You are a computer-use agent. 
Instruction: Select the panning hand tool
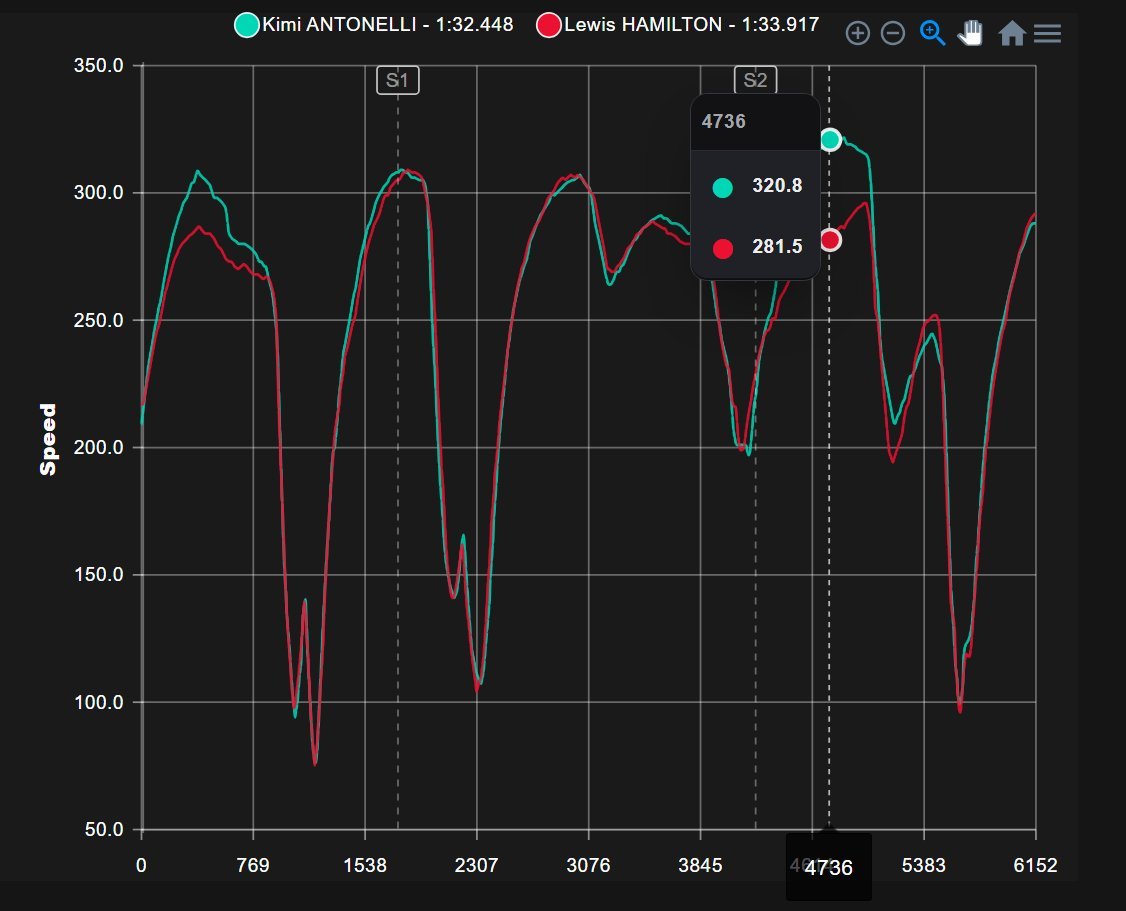click(x=970, y=33)
